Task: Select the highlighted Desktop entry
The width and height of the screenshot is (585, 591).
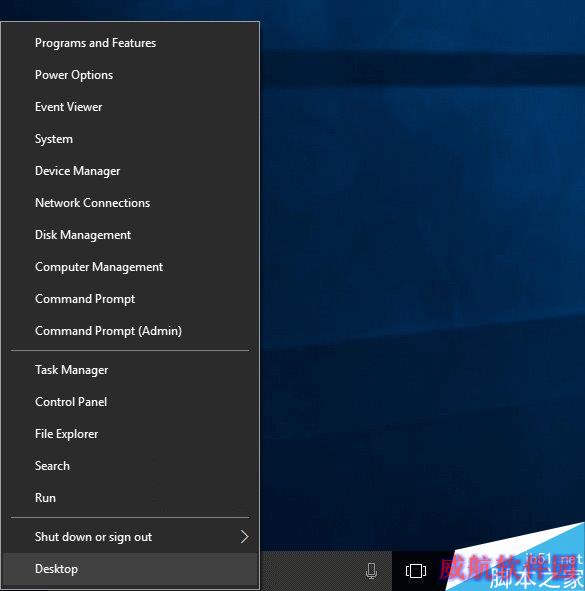Action: (x=130, y=569)
